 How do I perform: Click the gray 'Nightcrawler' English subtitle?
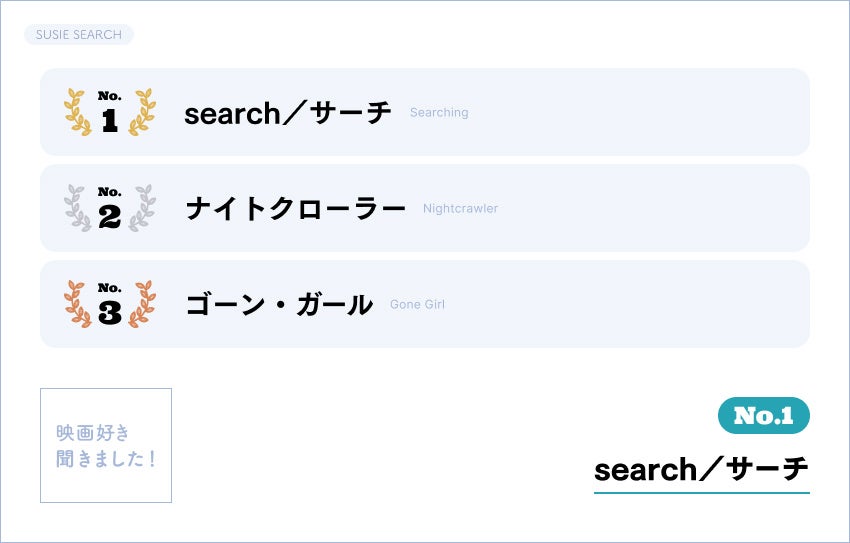460,209
